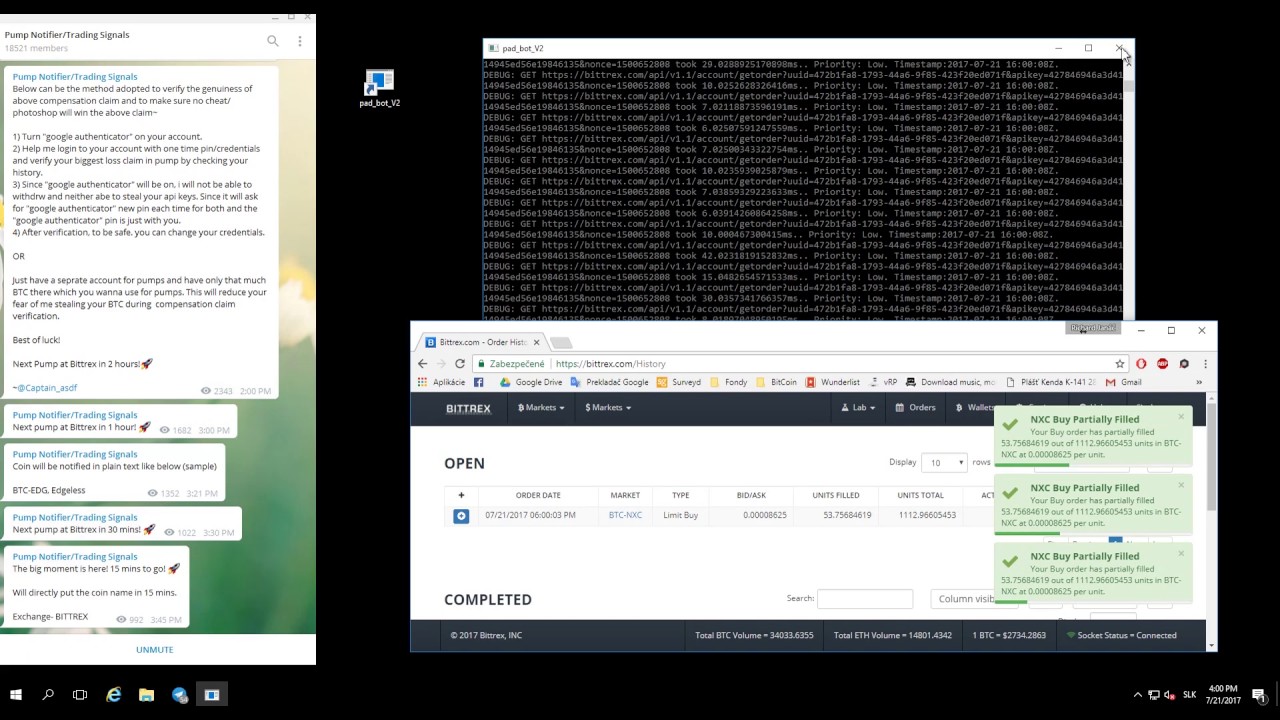This screenshot has width=1280, height=720.
Task: Open the Windows Start menu
Action: (x=16, y=694)
